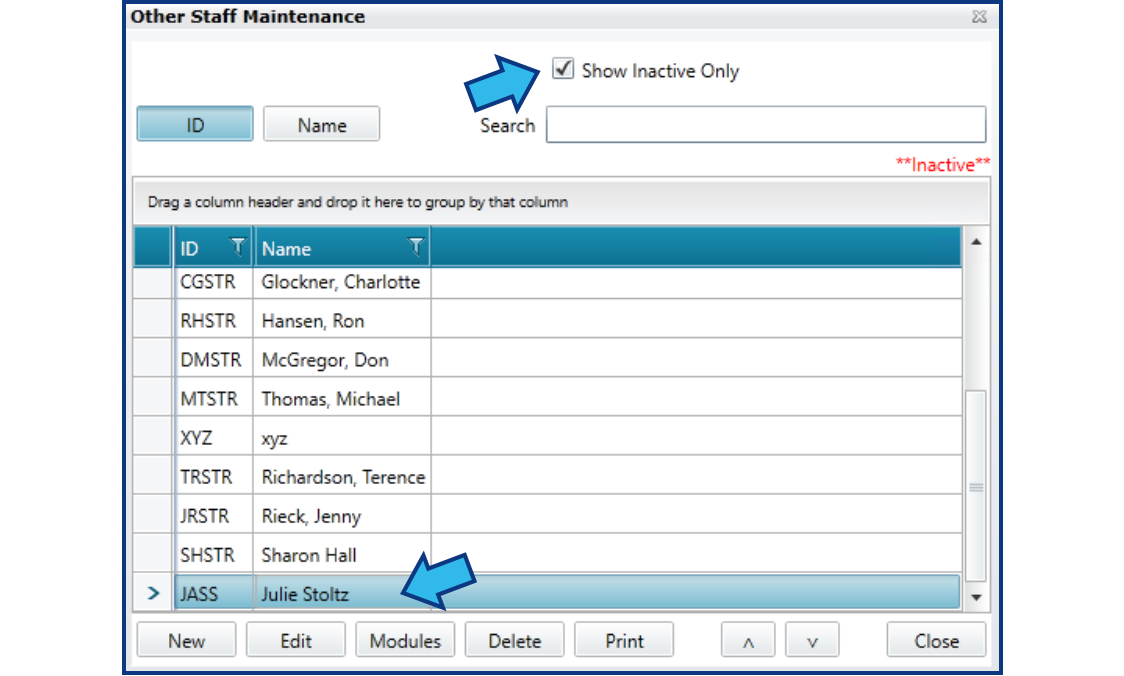Click the current row indicator arrow
This screenshot has height=676, width=1124.
[153, 593]
